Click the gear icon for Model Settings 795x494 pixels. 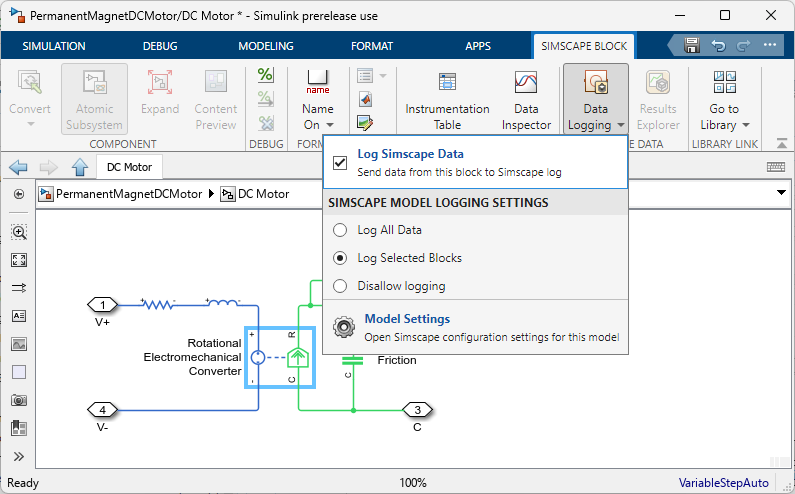coord(344,327)
